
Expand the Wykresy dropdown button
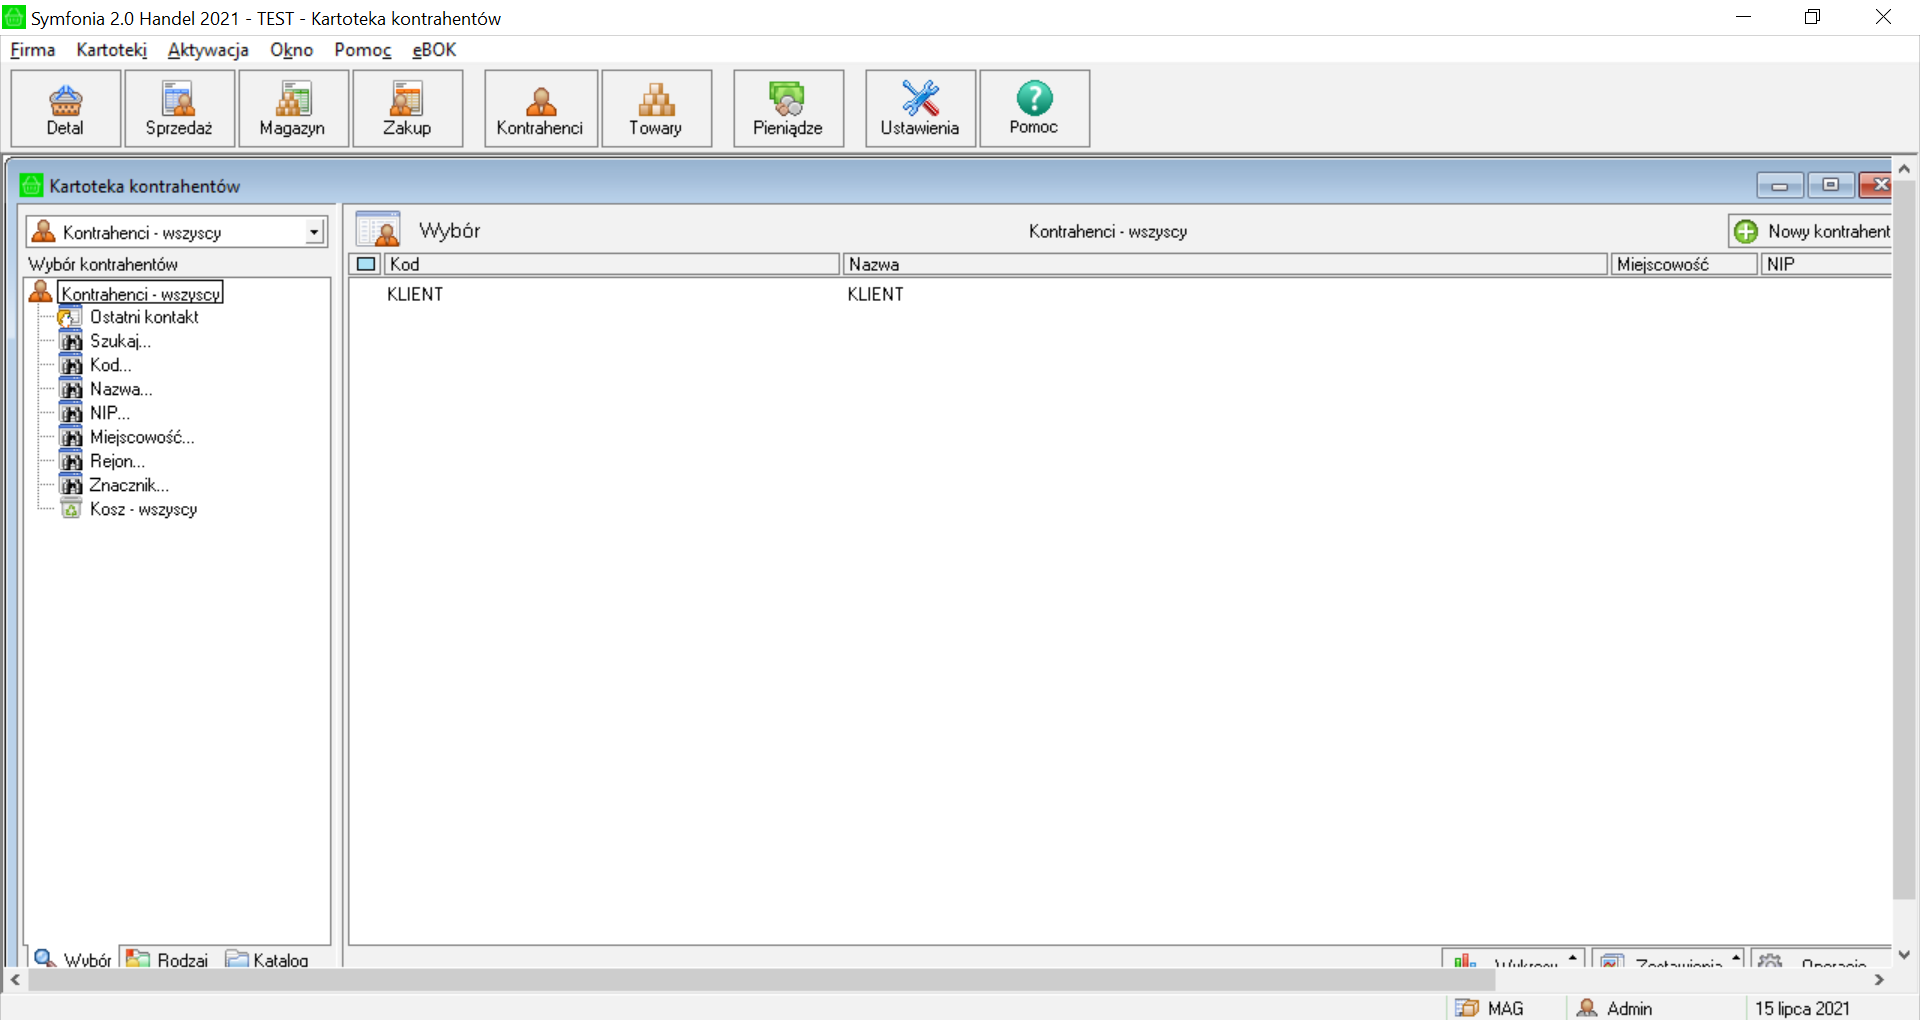point(1512,960)
